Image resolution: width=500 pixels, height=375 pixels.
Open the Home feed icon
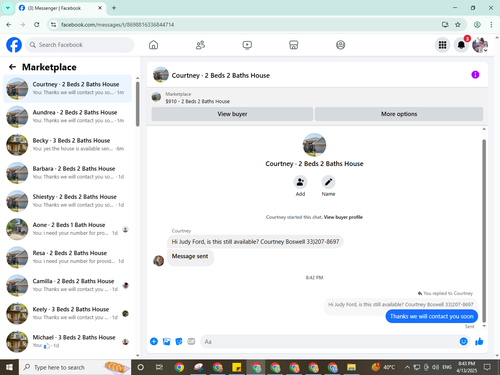coord(153,45)
